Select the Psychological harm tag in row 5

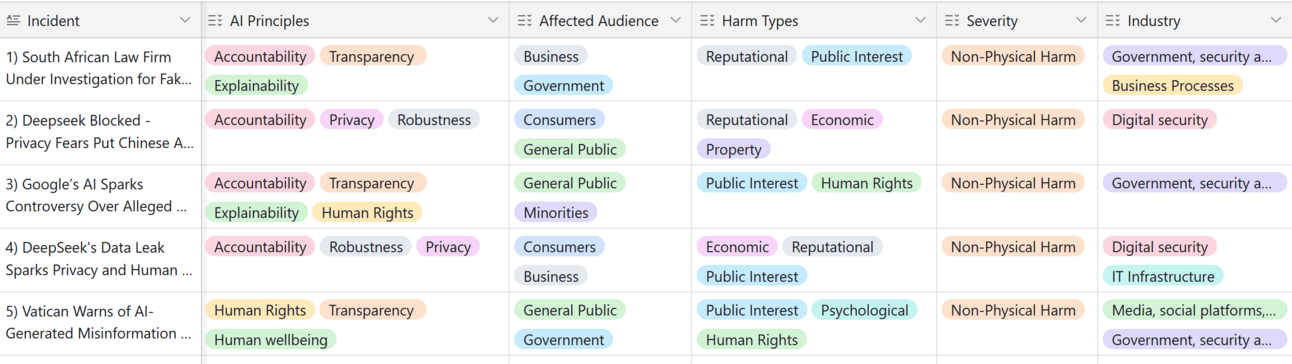coord(865,311)
